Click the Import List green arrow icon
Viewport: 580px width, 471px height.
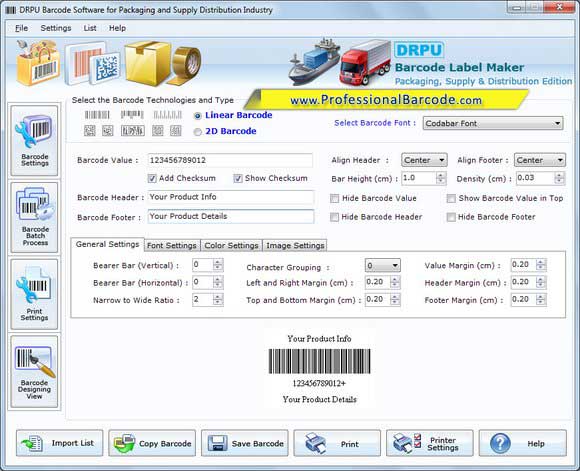(x=32, y=443)
